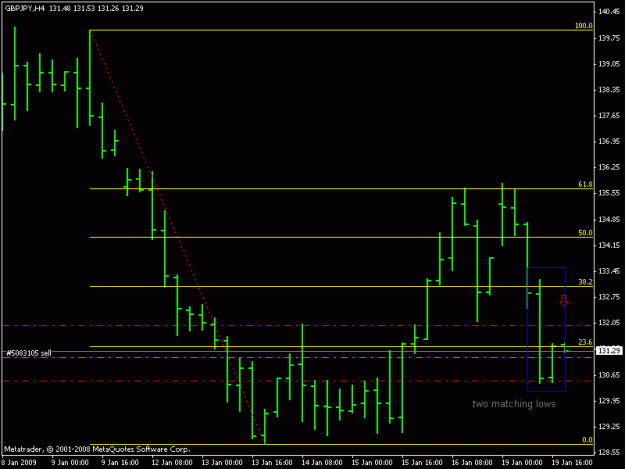Click time axis label 19 Jan 00:00

(522, 463)
